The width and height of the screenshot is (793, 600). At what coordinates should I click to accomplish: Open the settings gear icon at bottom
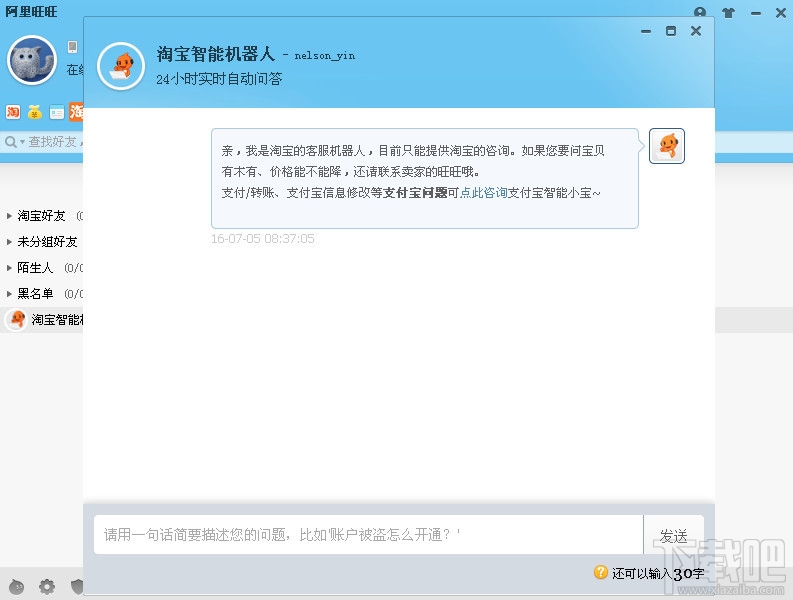[47, 587]
